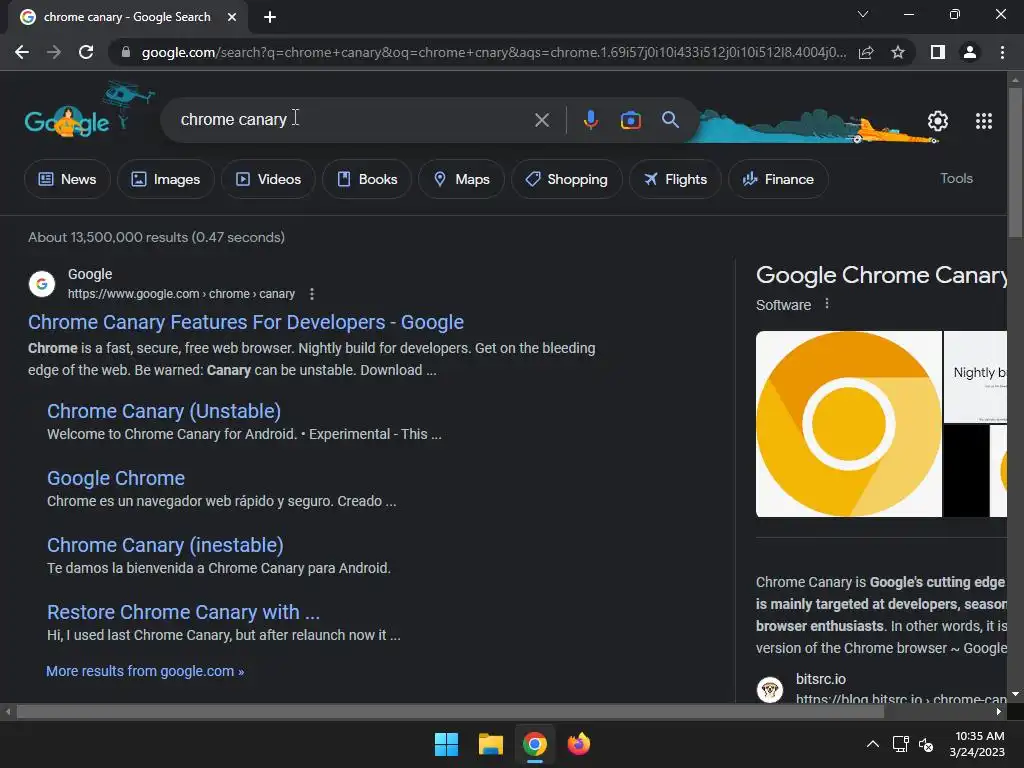Click the muted volume tray icon
This screenshot has width=1024, height=768.
click(x=926, y=744)
